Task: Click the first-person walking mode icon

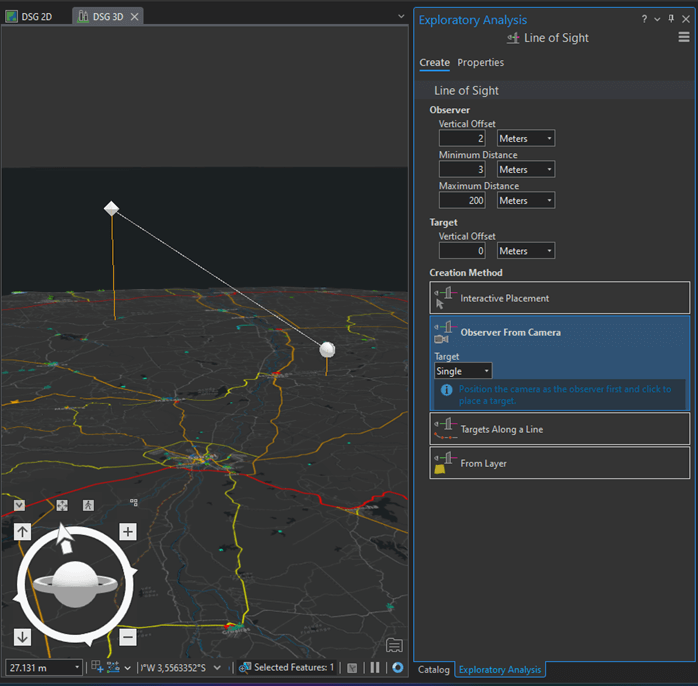Action: point(88,506)
